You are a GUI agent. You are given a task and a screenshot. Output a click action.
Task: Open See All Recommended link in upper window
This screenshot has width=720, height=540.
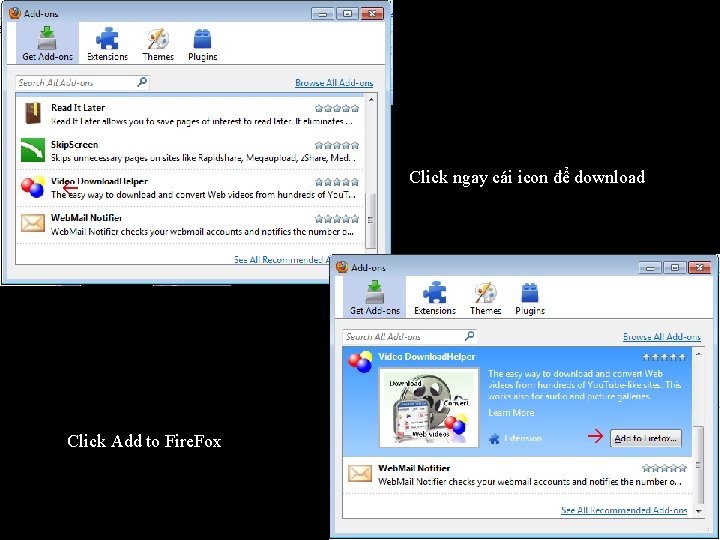click(281, 259)
